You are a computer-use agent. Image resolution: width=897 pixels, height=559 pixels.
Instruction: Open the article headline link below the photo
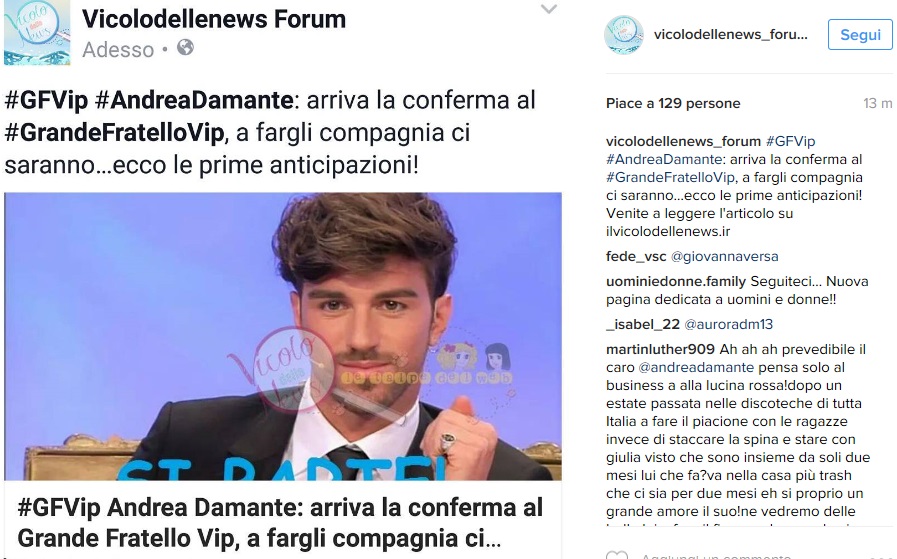pyautogui.click(x=280, y=522)
